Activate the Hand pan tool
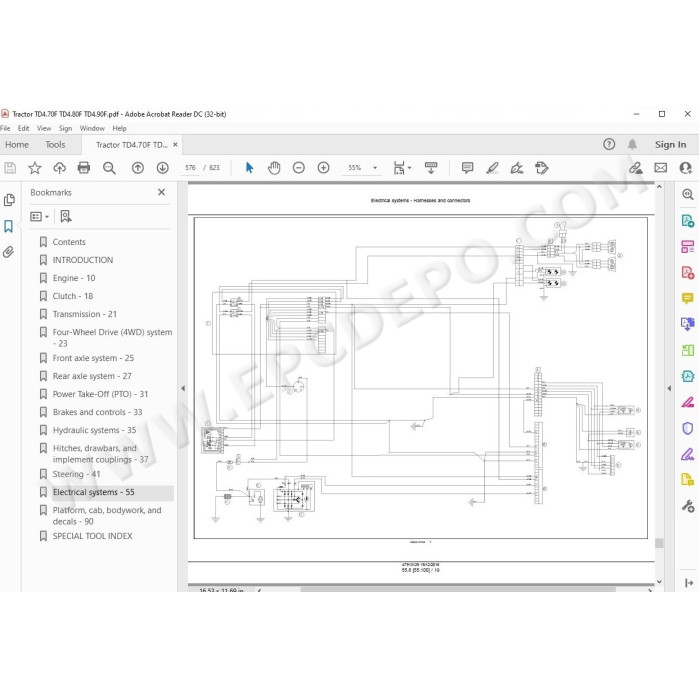 click(x=274, y=168)
